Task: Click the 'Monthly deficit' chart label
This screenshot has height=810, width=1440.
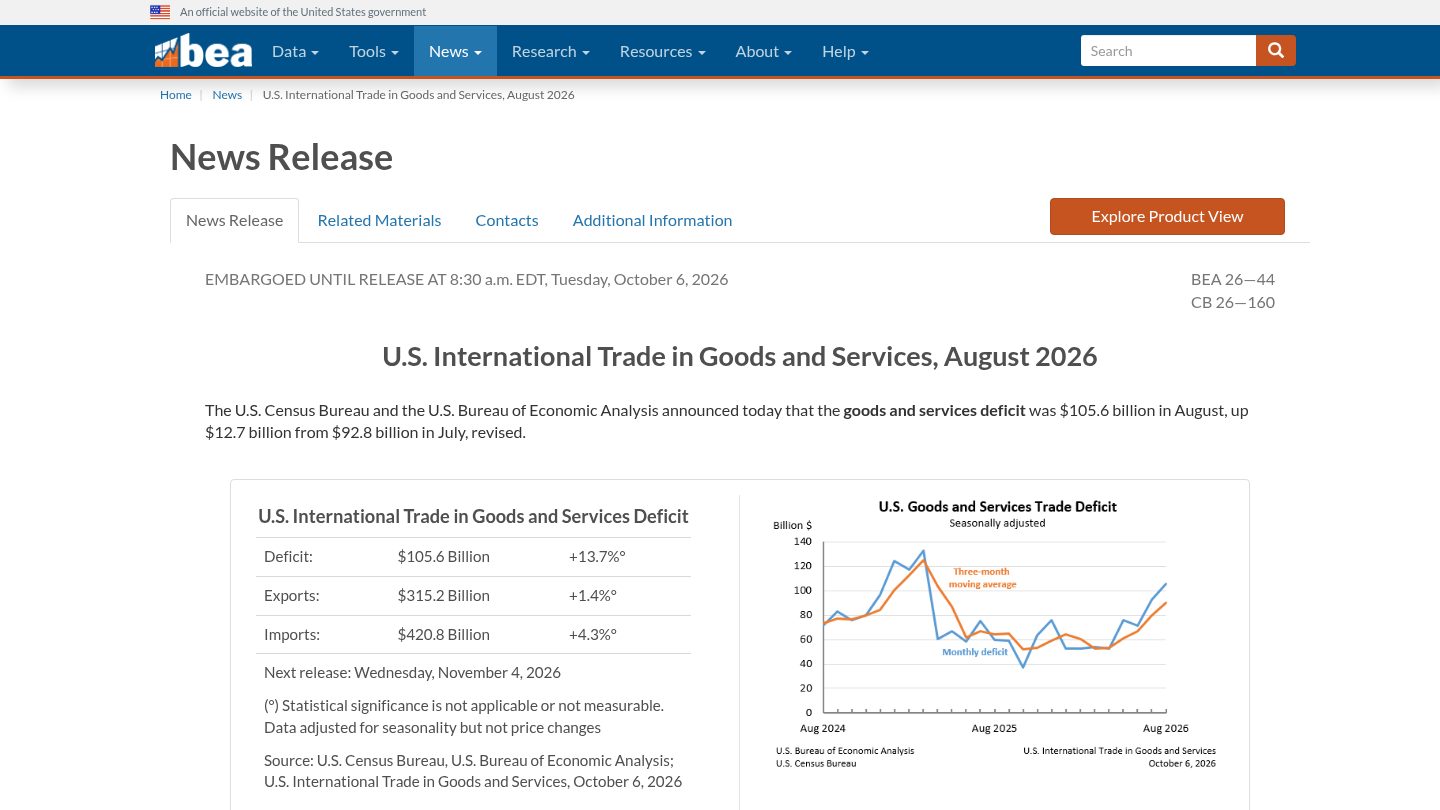Action: 975,652
